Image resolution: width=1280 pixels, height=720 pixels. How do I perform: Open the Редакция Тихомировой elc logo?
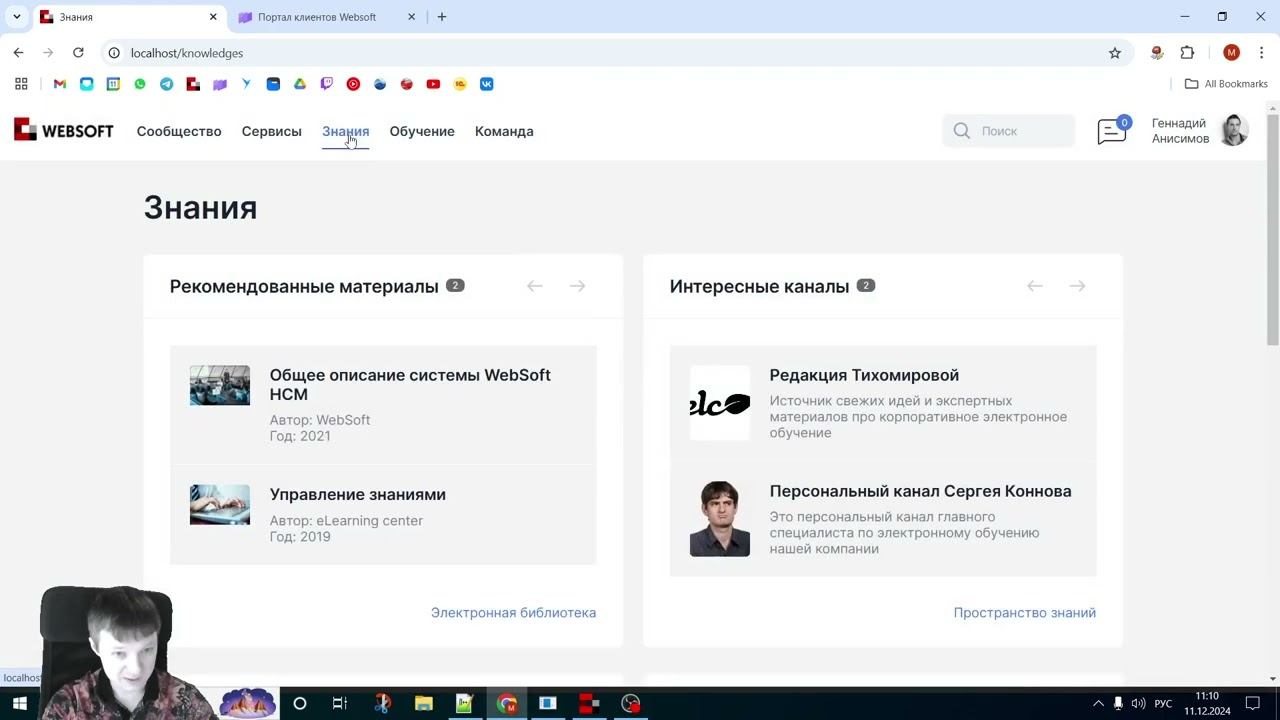[720, 403]
